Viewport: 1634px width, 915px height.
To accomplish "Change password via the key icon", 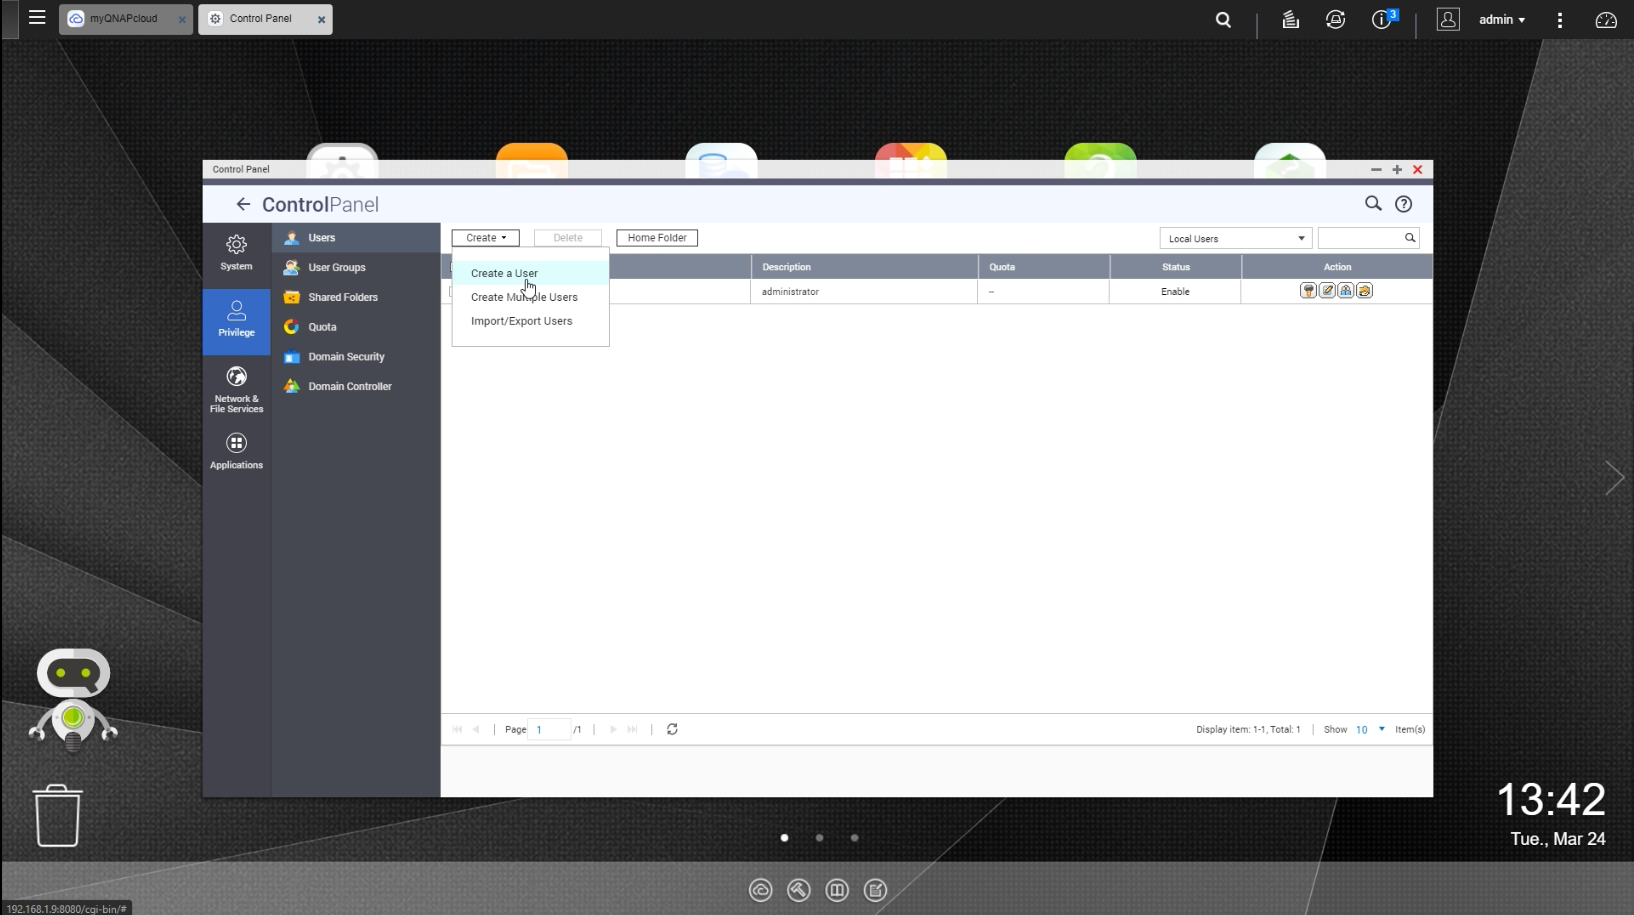I will [x=1308, y=291].
